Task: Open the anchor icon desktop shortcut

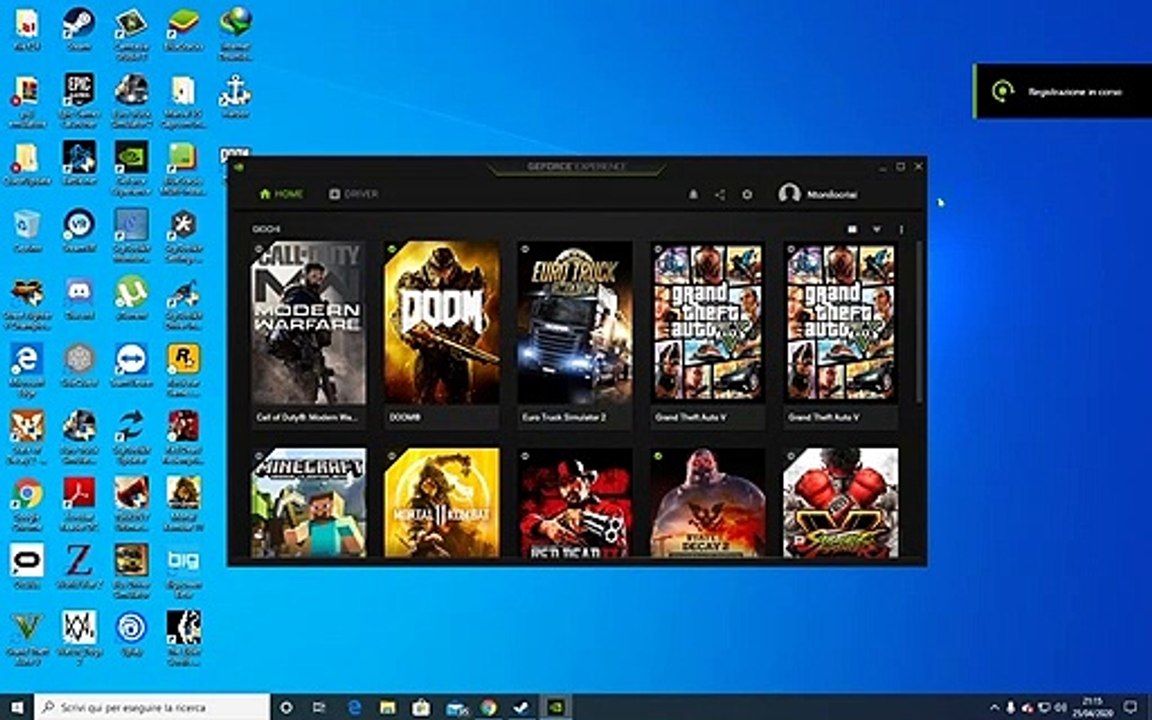Action: click(235, 97)
